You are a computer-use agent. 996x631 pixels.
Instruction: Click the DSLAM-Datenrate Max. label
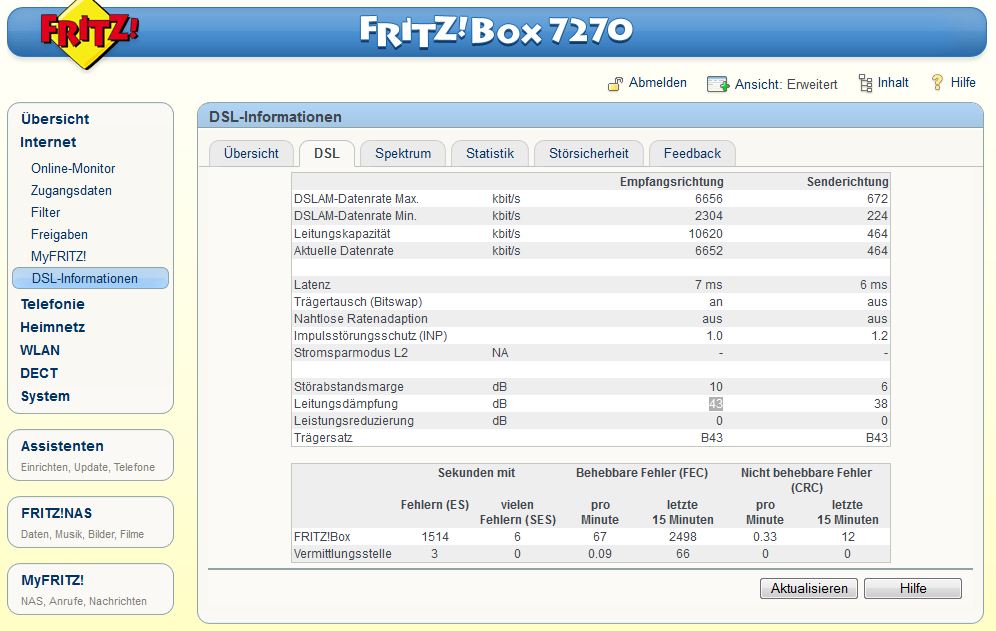tap(356, 199)
